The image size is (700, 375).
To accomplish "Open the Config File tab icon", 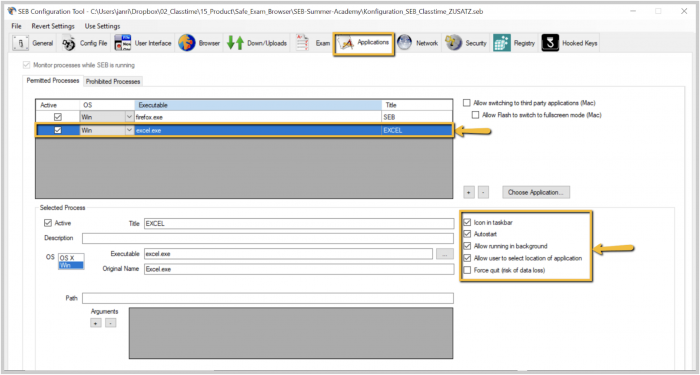I will click(x=68, y=43).
